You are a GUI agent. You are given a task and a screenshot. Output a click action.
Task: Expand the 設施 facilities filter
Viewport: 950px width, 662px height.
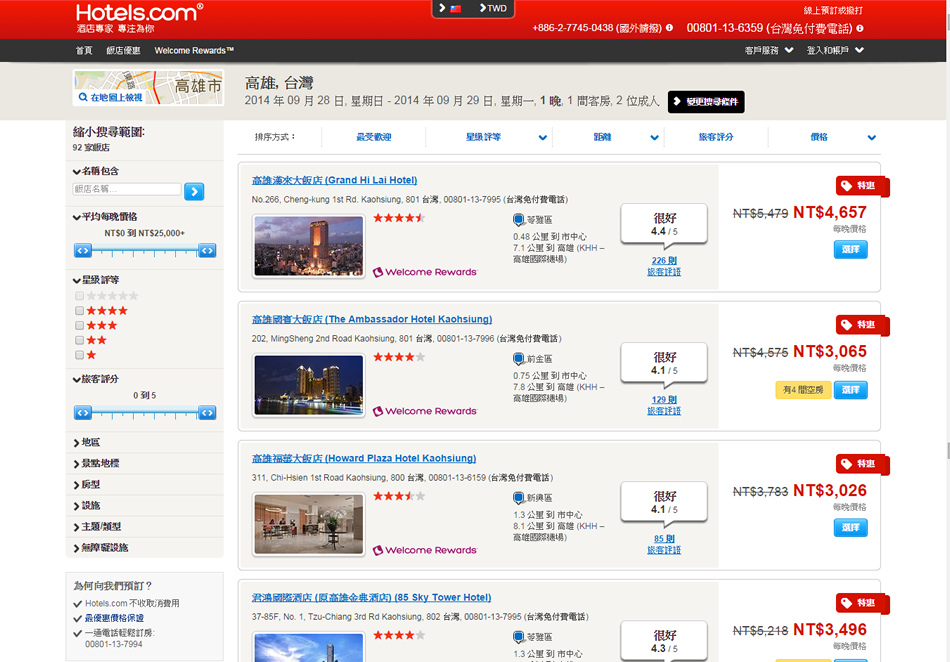tap(87, 505)
